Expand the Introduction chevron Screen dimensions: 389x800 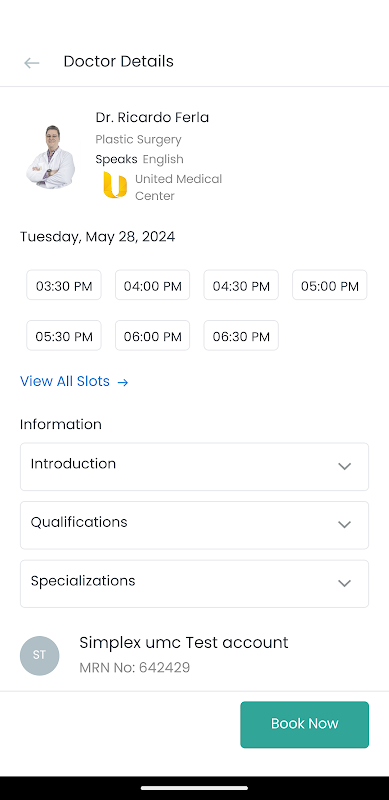(345, 466)
